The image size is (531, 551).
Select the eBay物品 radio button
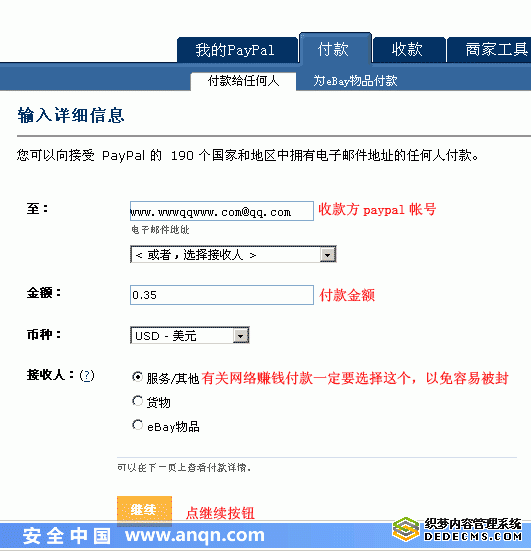[x=137, y=425]
